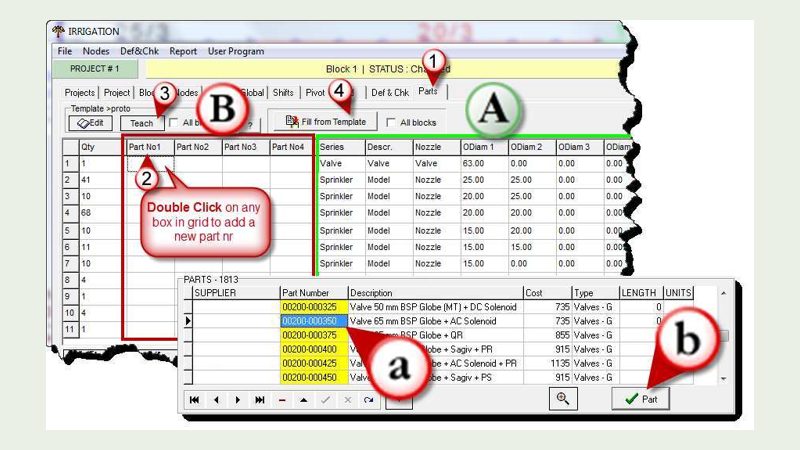
Task: Select the current-row arrow indicator in parts list
Action: coord(188,321)
